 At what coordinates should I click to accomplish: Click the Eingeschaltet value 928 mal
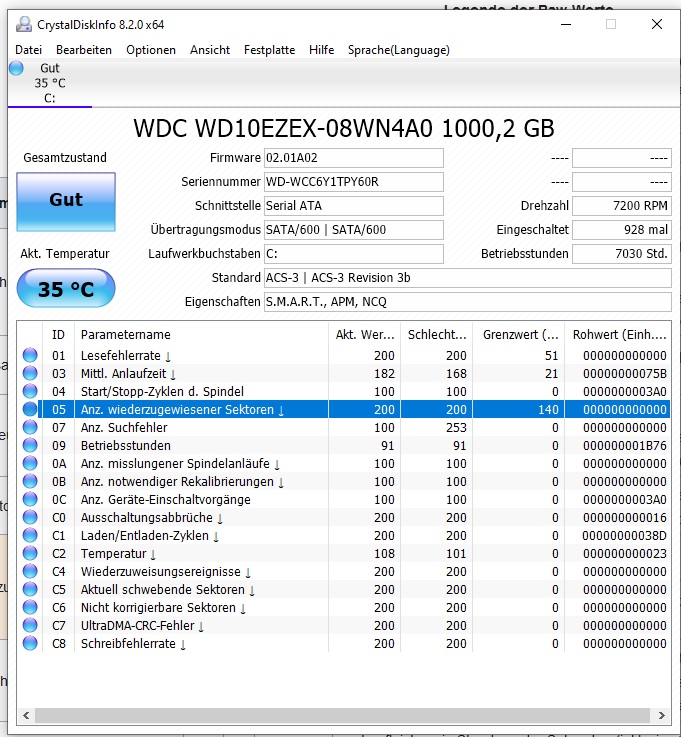point(622,230)
